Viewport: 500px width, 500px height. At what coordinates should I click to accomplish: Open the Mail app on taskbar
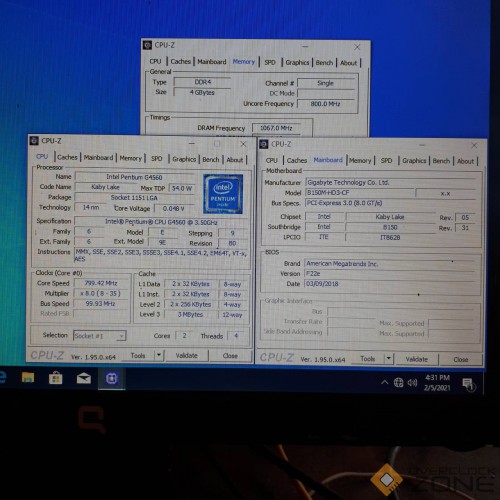84,378
